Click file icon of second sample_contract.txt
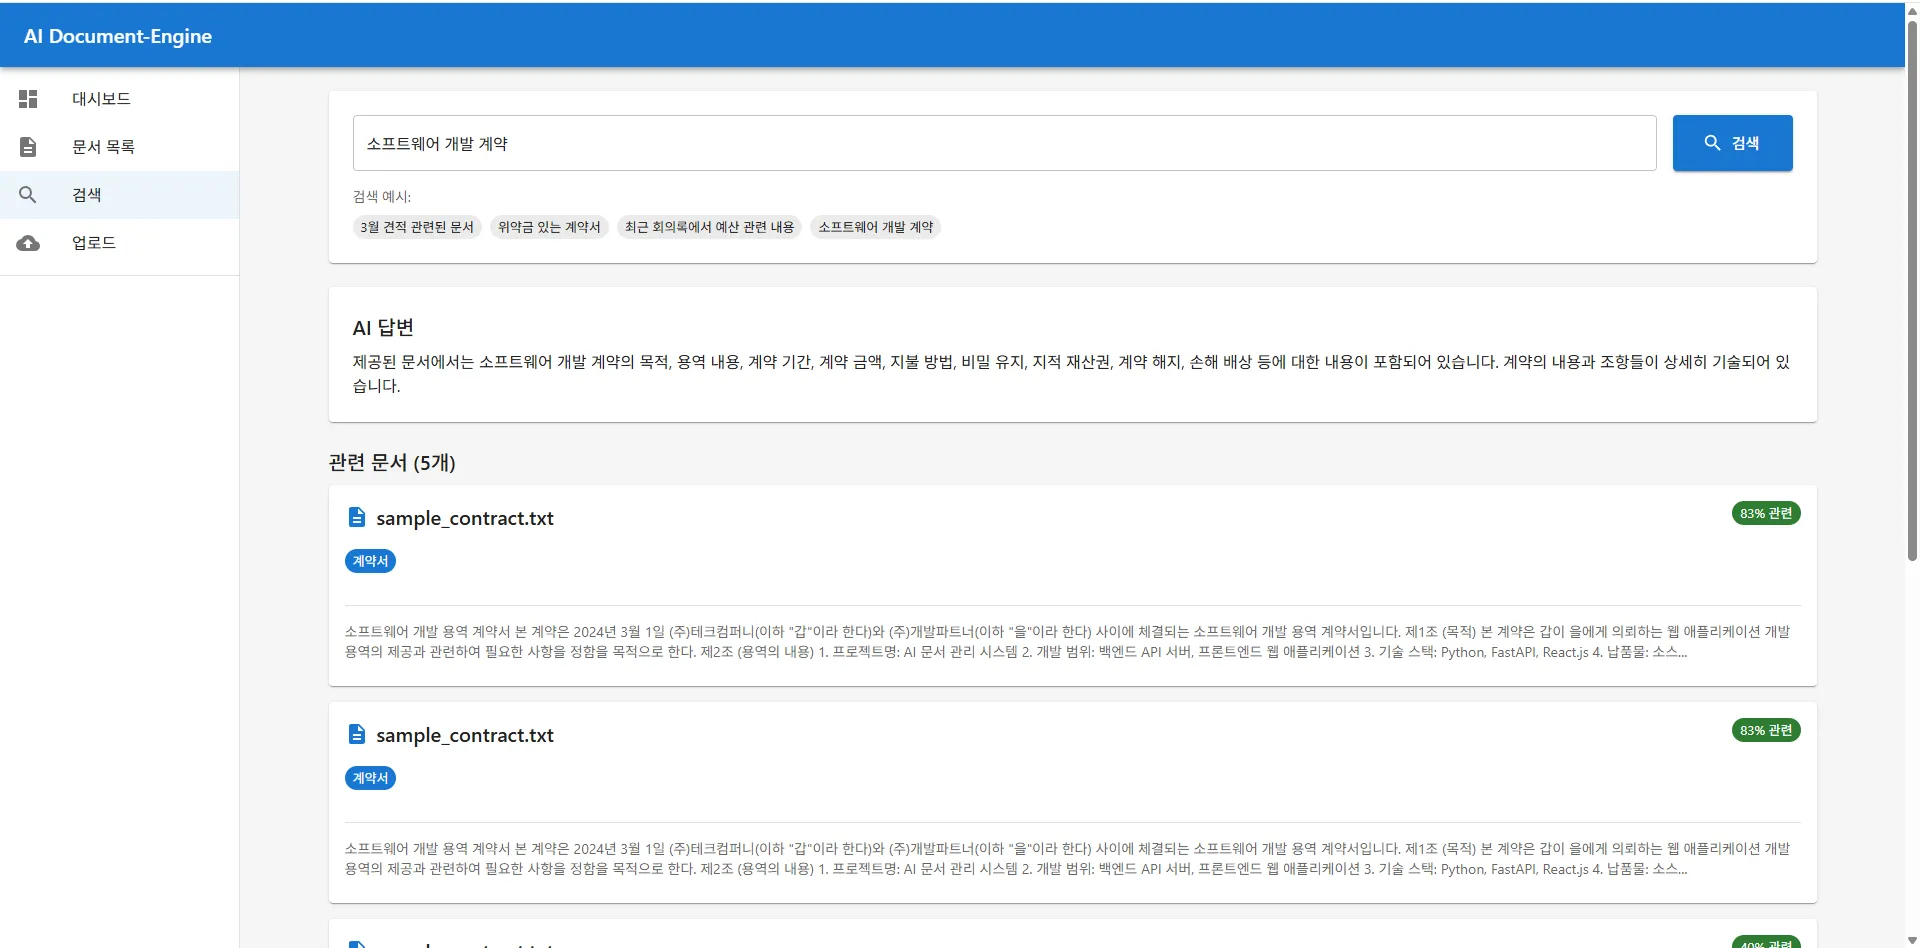The height and width of the screenshot is (948, 1920). (x=356, y=734)
